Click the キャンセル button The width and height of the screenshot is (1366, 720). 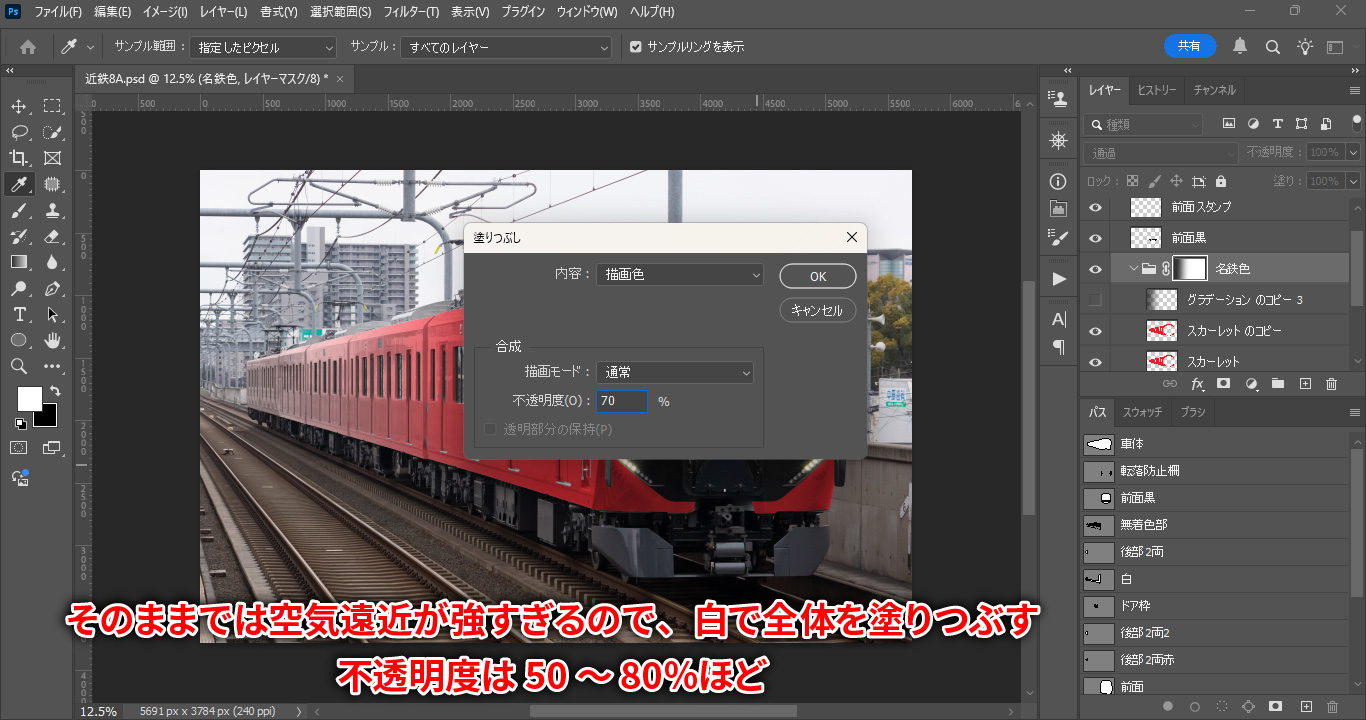[x=817, y=310]
